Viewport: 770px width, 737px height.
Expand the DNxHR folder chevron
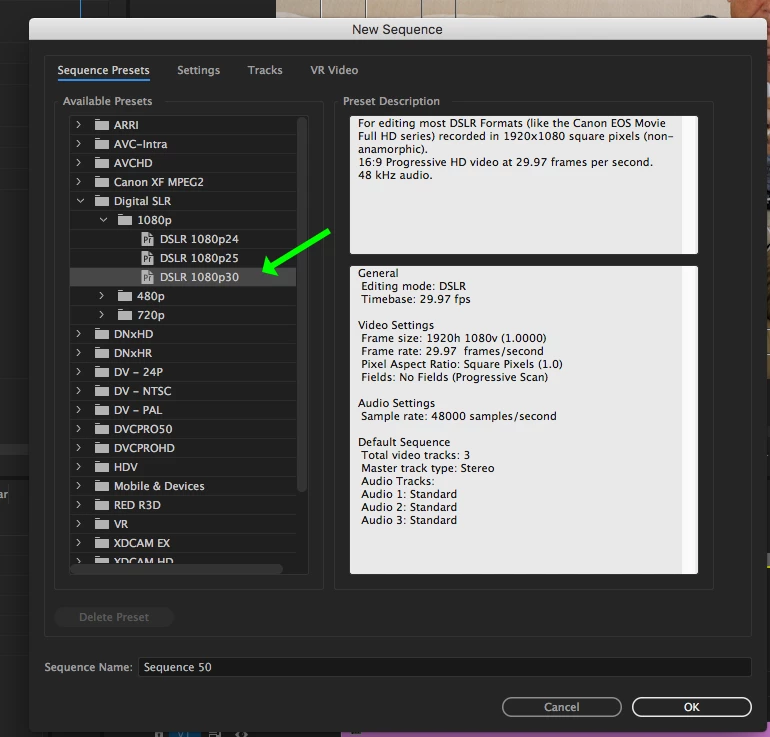pyautogui.click(x=79, y=353)
